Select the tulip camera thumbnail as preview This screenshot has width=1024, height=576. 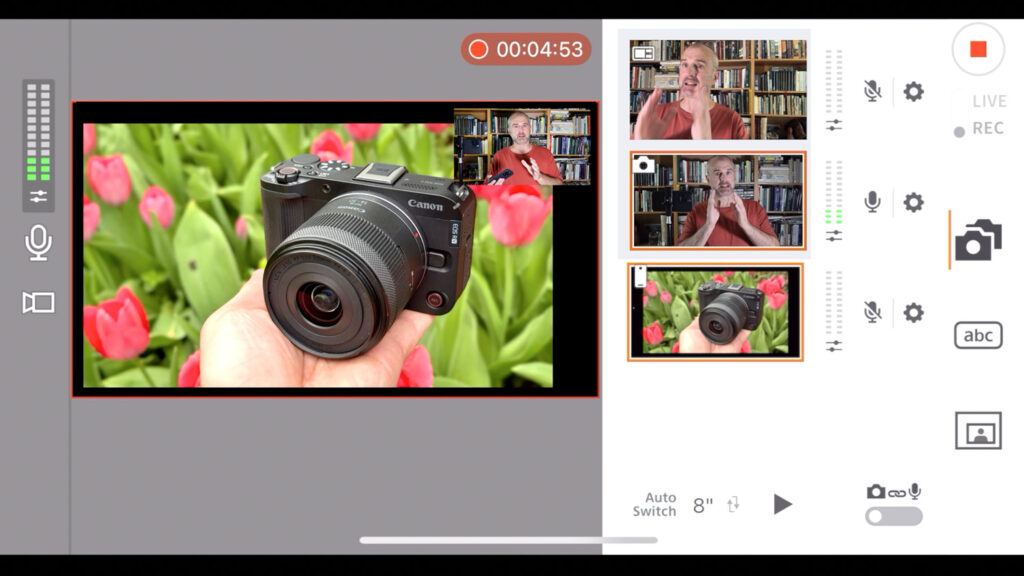(x=715, y=312)
